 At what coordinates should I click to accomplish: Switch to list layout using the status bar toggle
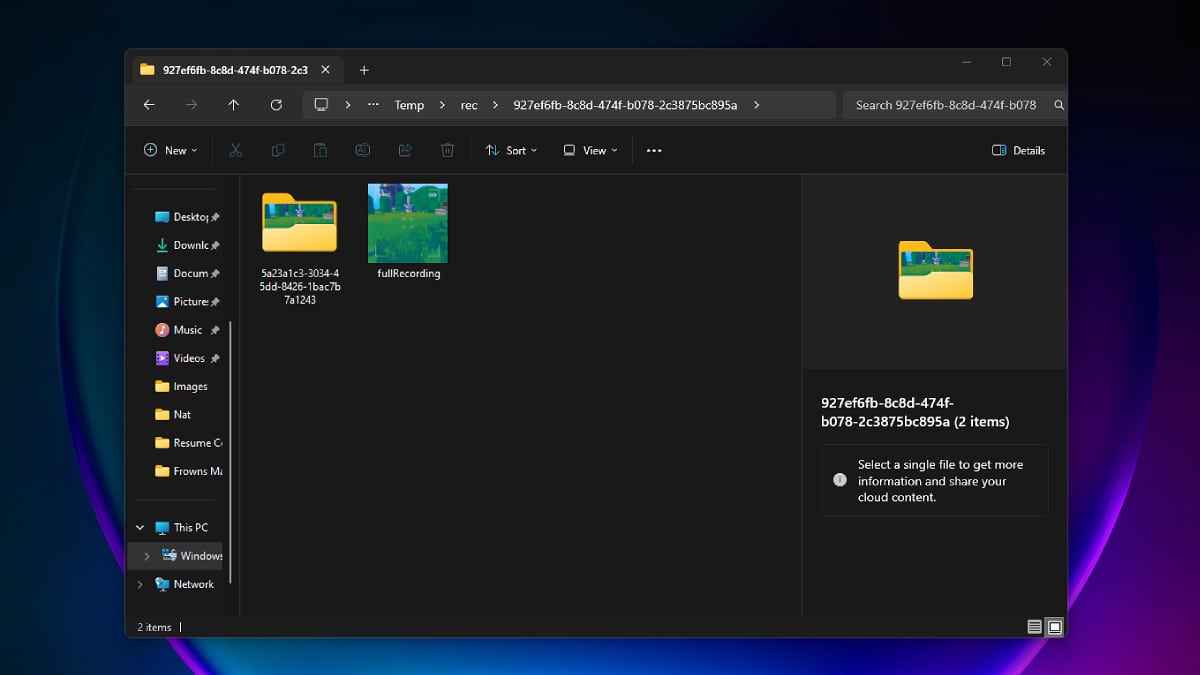tap(1033, 627)
